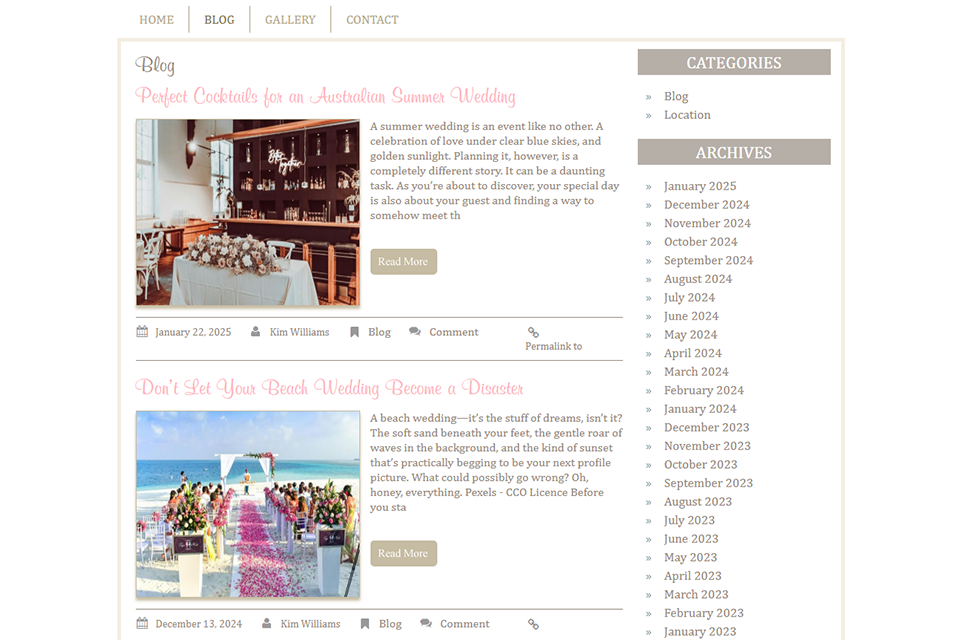The image size is (960, 640).
Task: Click bookmark icon in January 22 post meta
Action: point(354,332)
